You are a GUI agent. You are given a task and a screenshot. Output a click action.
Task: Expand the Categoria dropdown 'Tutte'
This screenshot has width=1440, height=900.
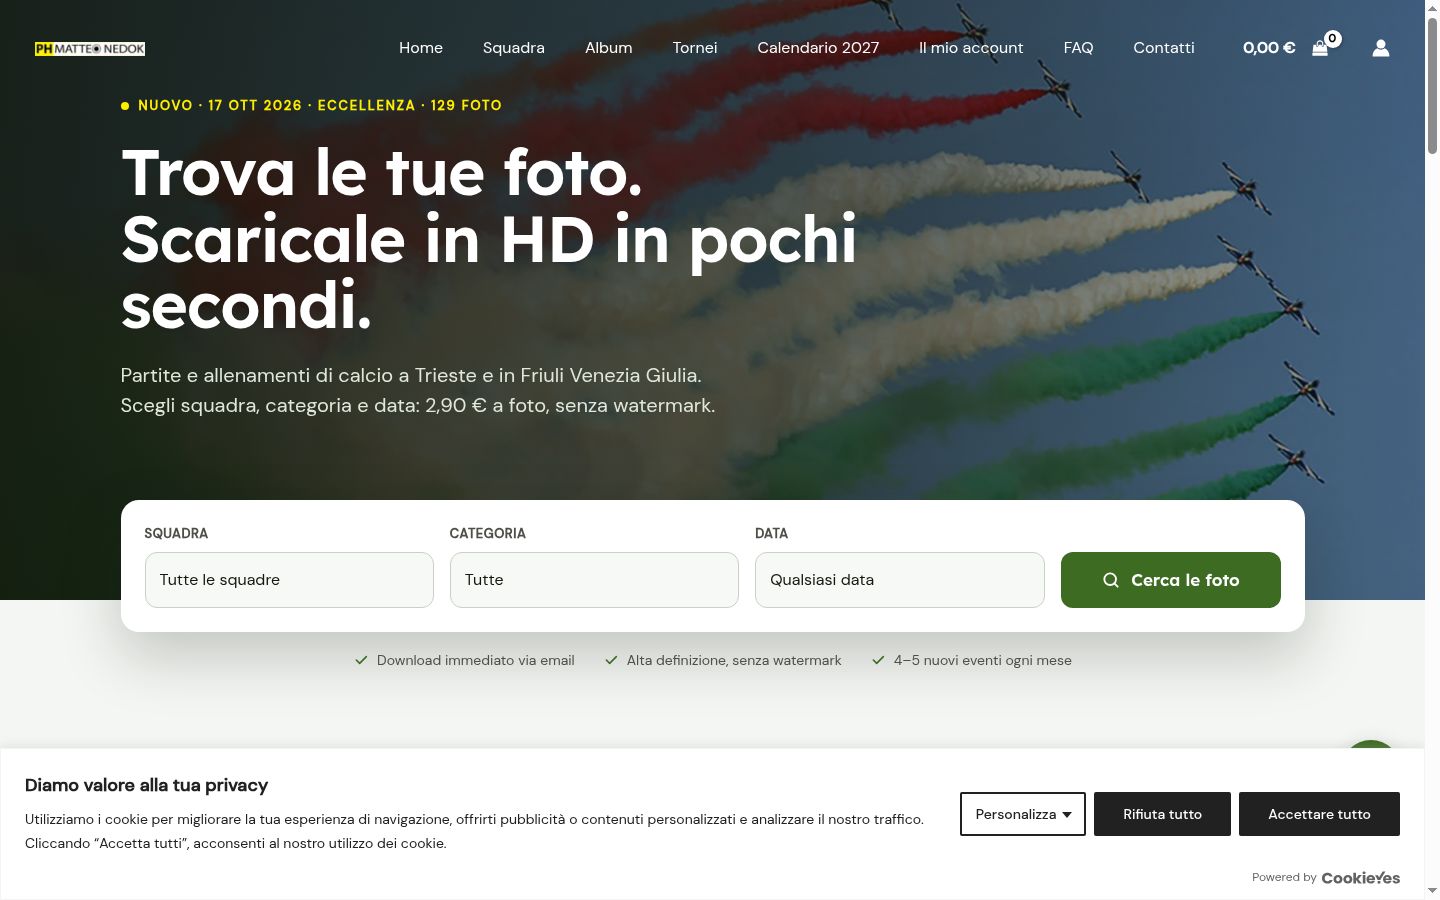click(x=594, y=580)
